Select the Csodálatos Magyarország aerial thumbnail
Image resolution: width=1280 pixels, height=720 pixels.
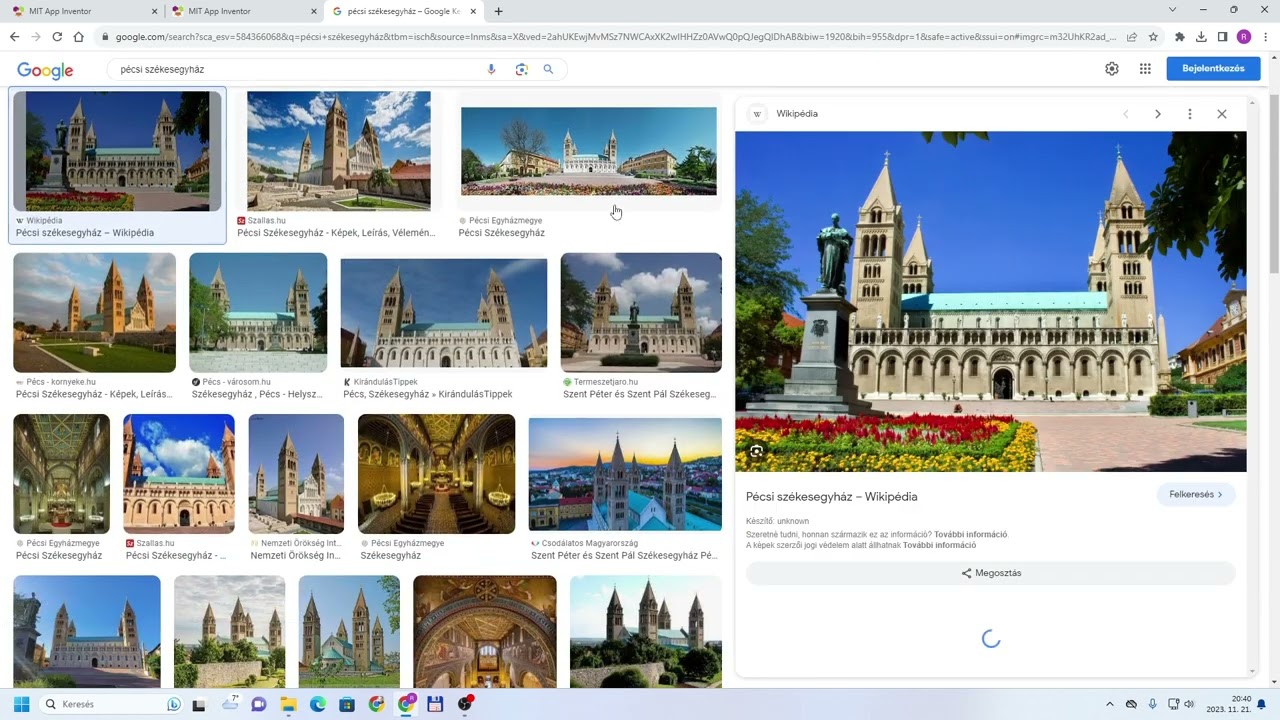(624, 474)
